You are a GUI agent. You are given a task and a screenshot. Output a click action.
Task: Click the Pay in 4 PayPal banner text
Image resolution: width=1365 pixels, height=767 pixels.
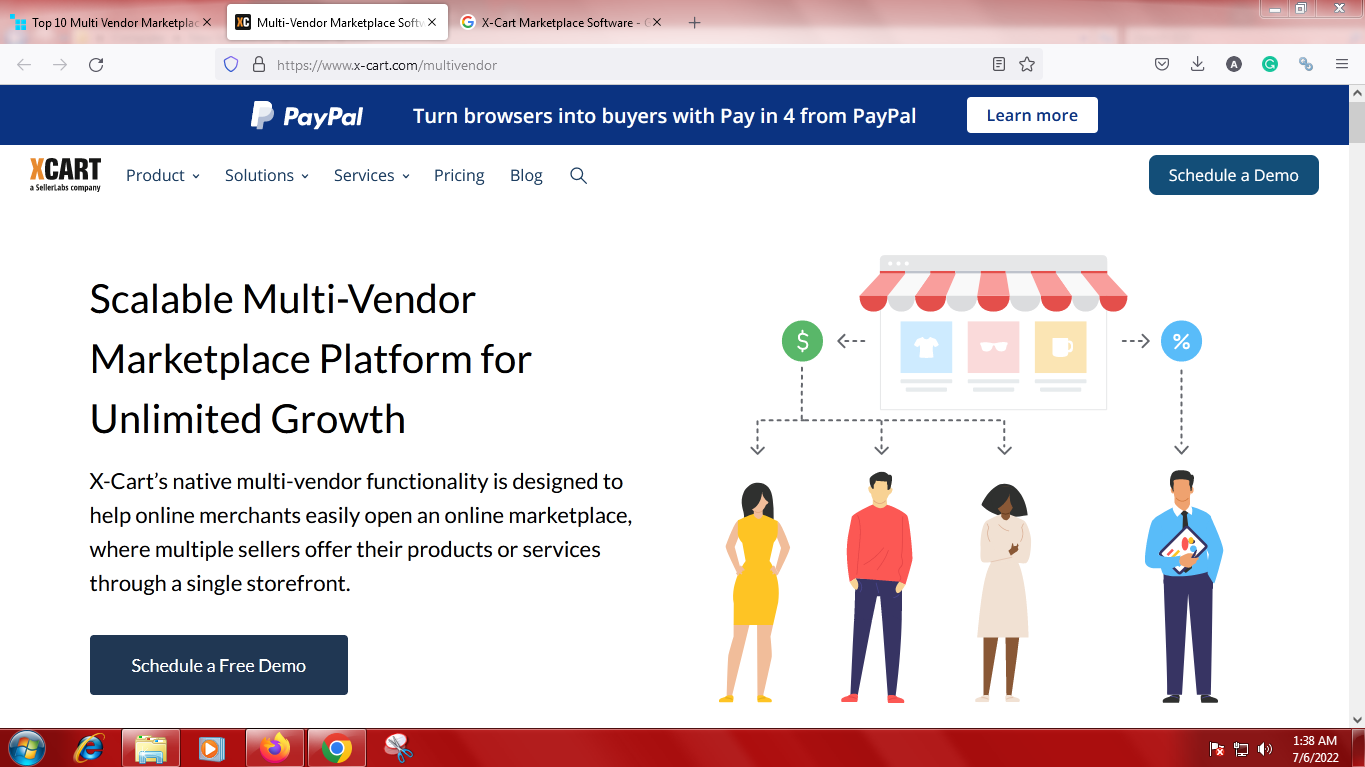664,116
